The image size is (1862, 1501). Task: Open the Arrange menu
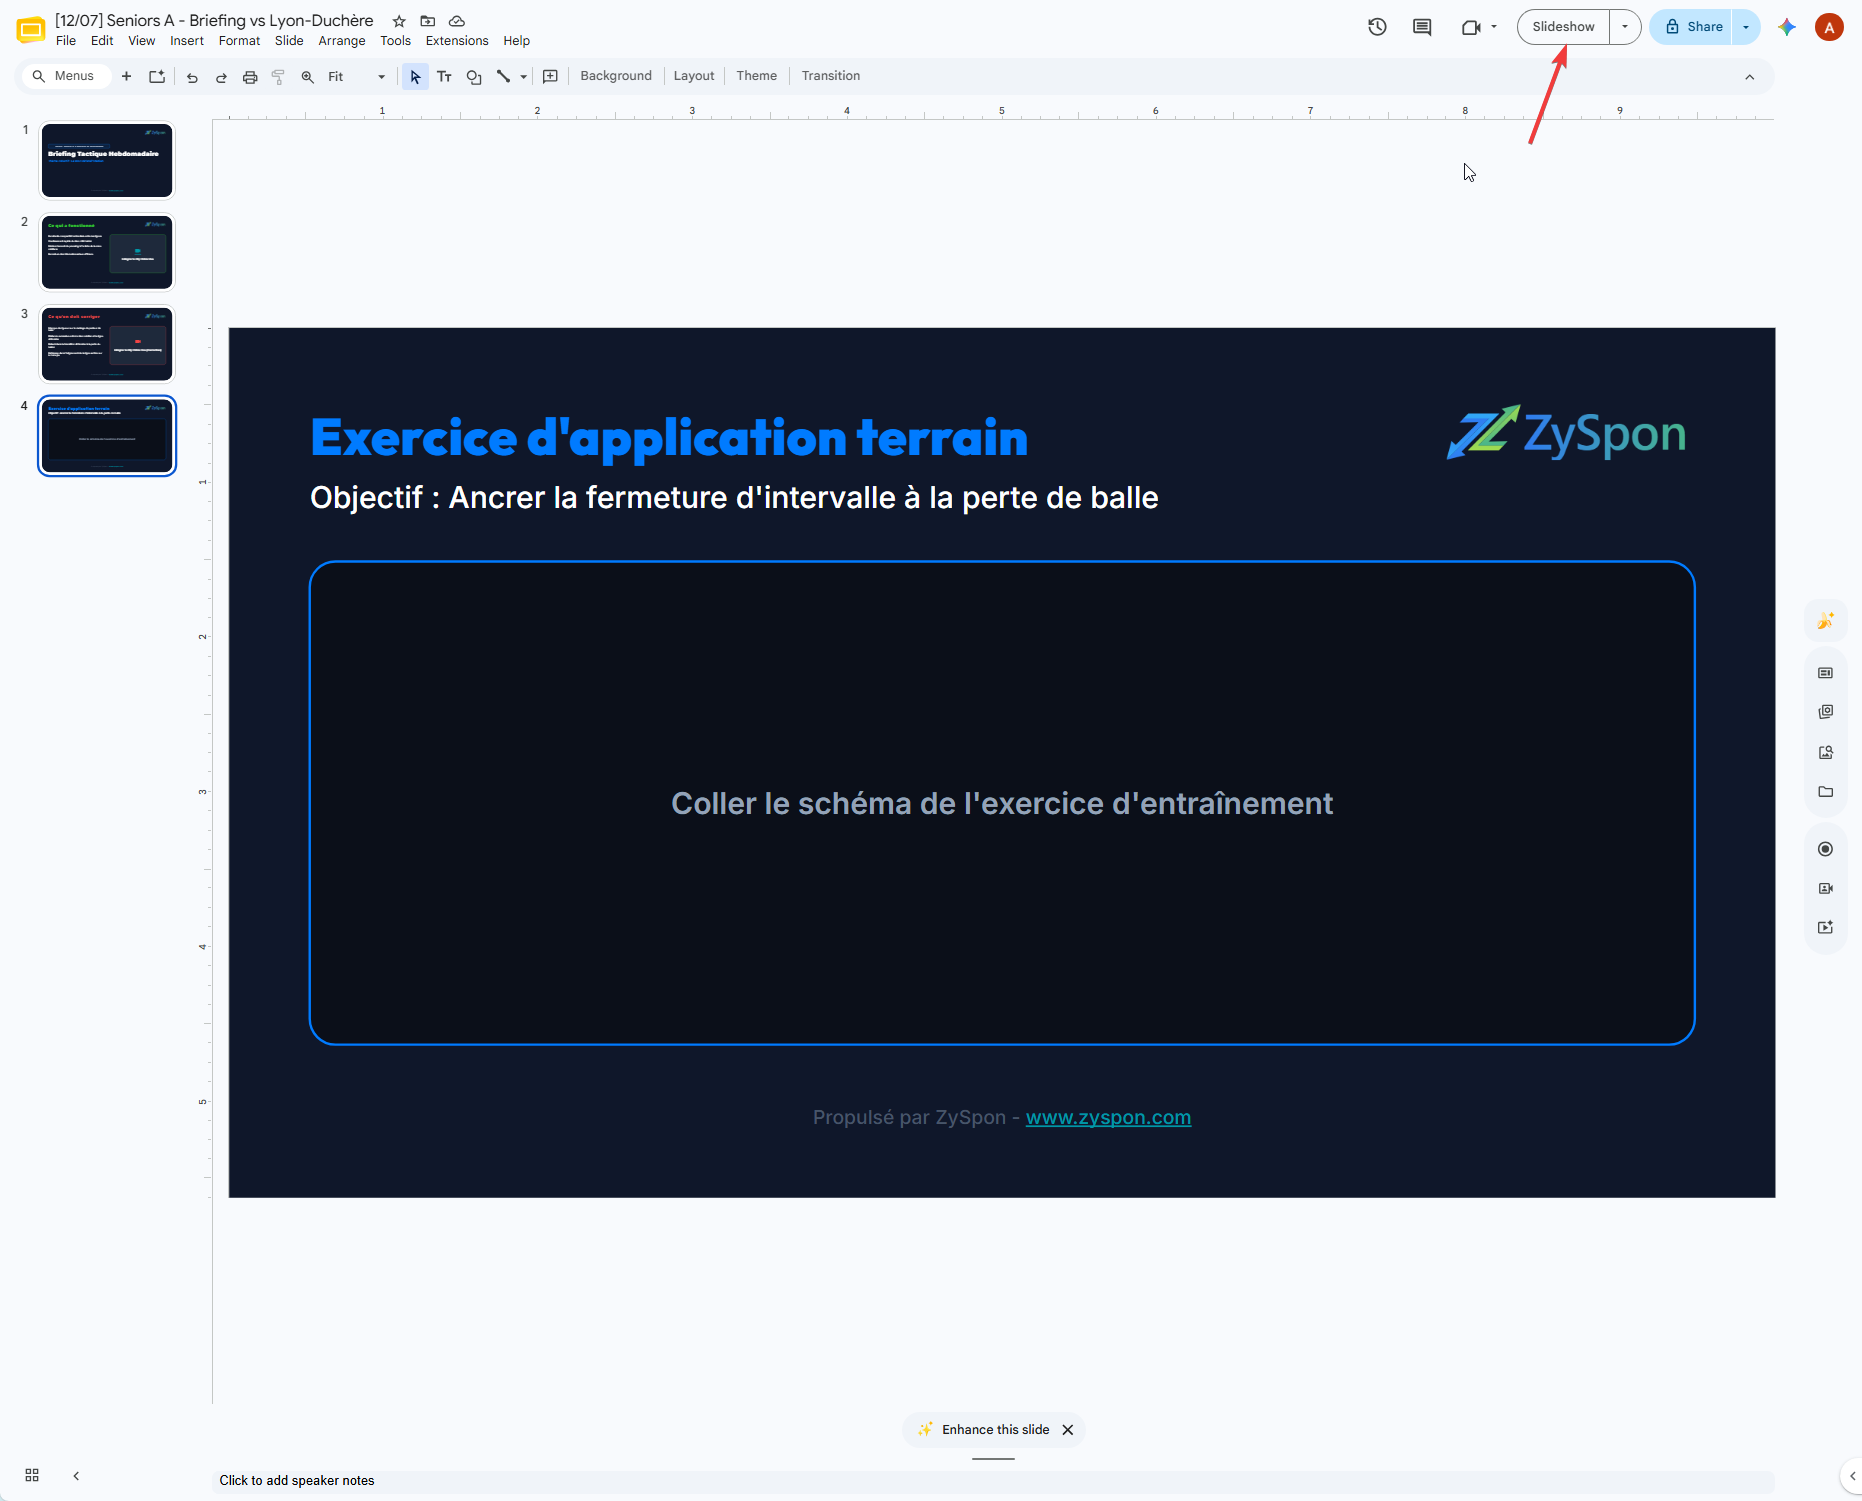[342, 41]
